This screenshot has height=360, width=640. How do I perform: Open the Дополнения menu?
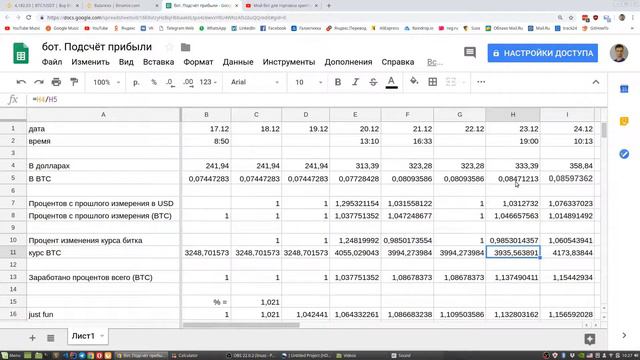click(x=348, y=62)
